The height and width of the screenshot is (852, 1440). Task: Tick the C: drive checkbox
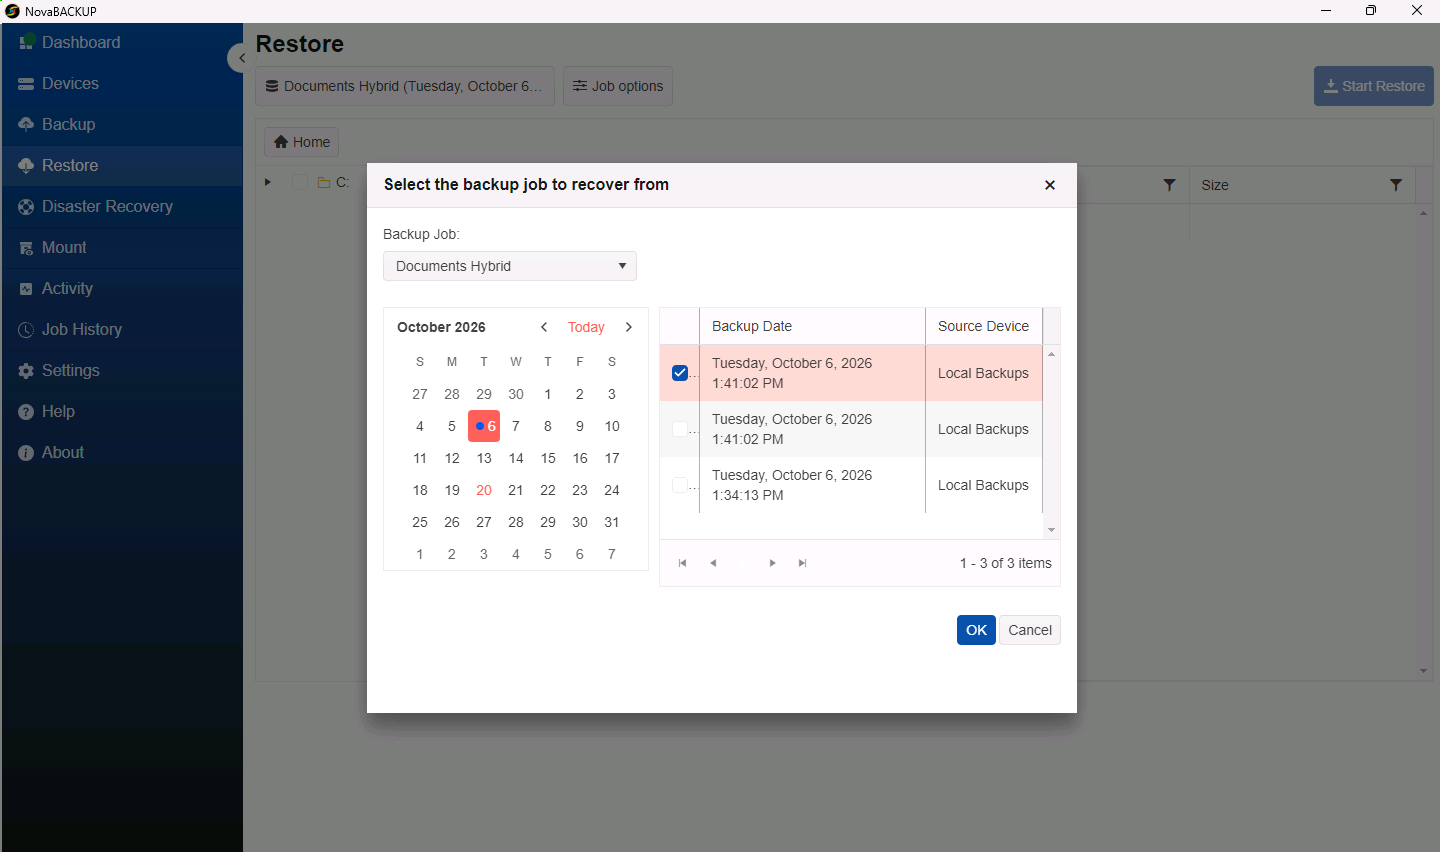click(300, 182)
